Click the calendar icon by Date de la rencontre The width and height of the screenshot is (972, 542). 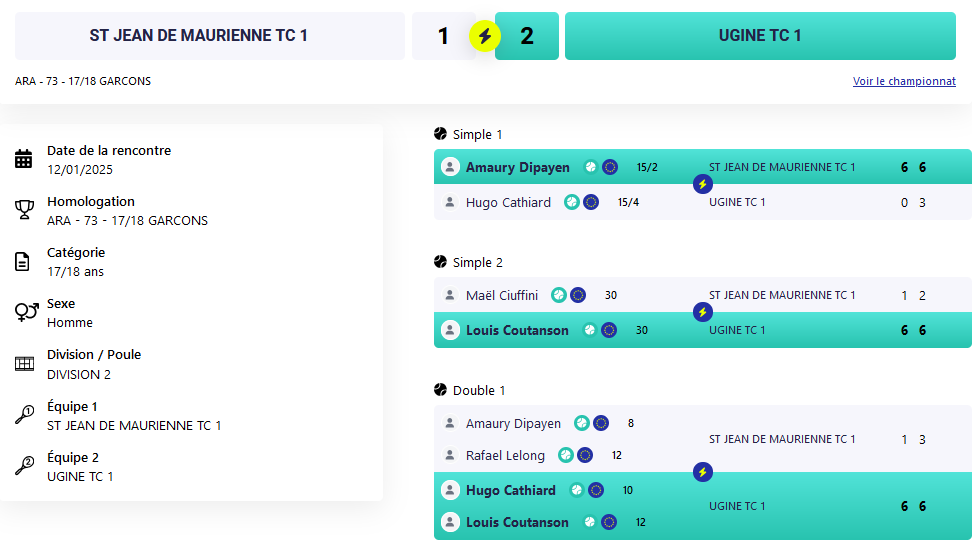point(24,159)
